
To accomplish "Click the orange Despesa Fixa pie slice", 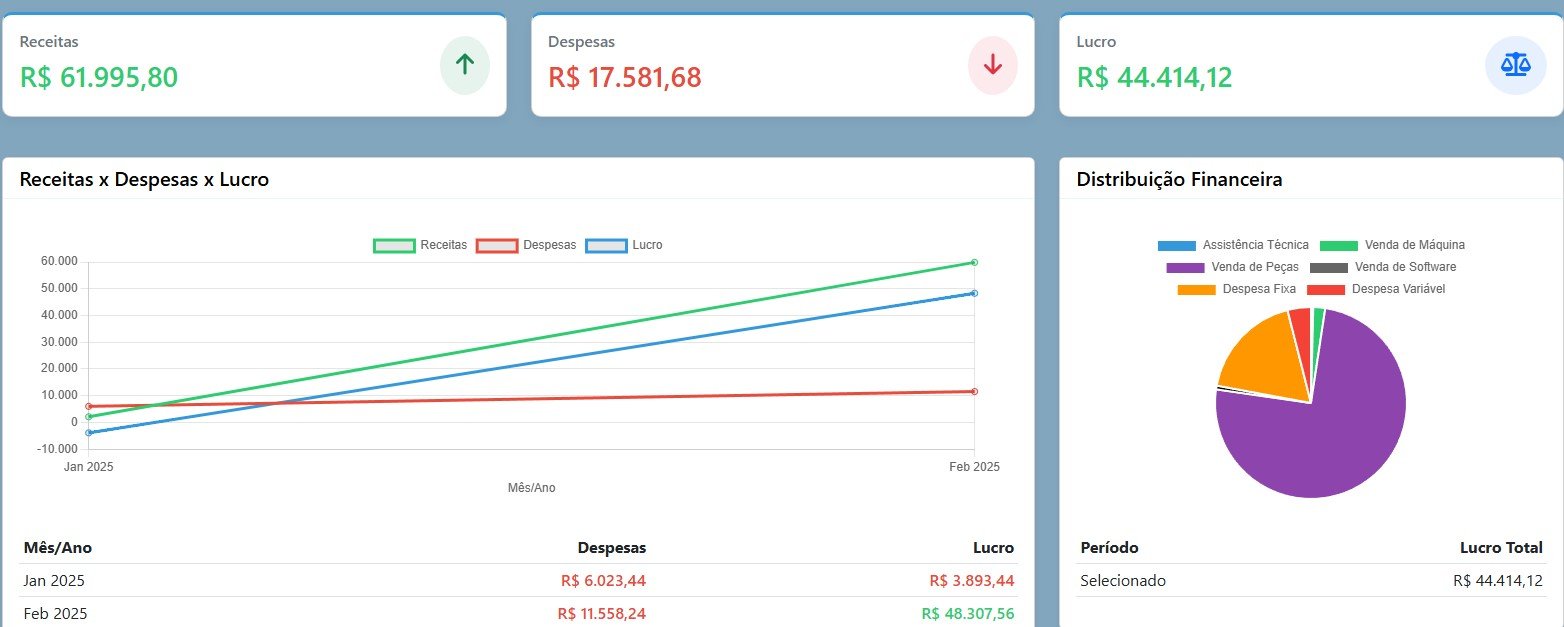I will point(1262,355).
